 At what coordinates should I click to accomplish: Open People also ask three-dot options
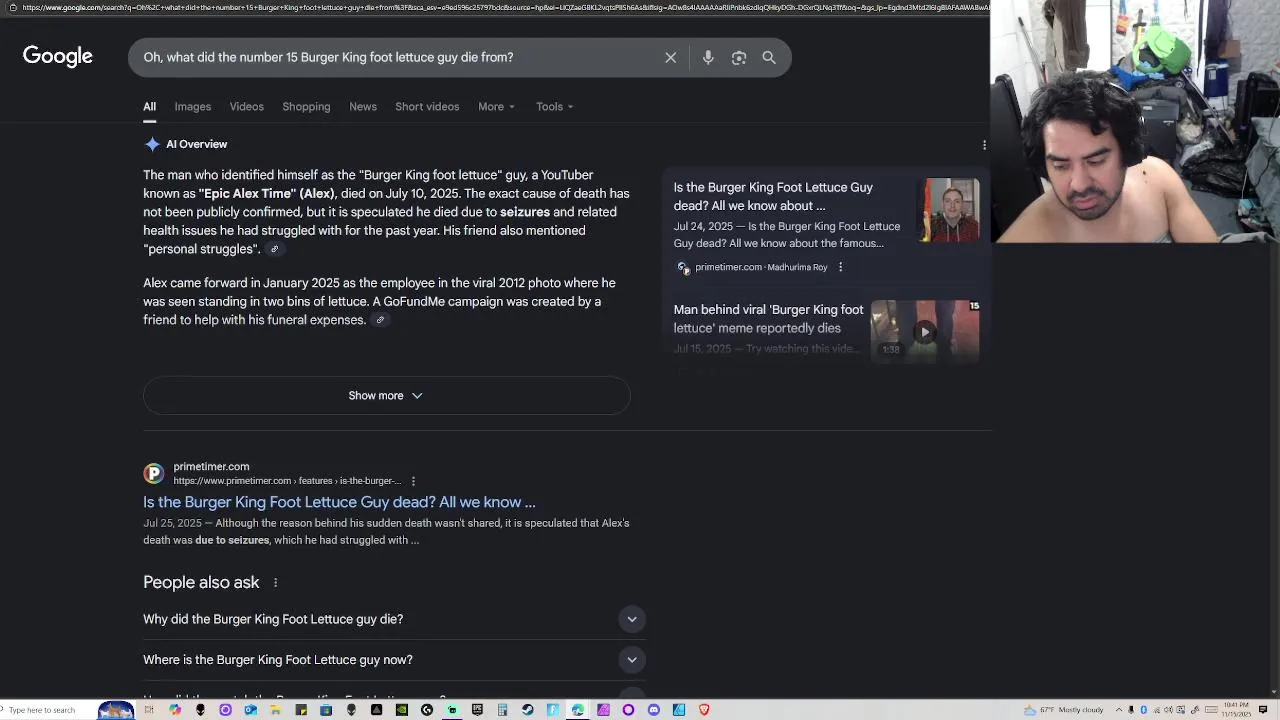tap(275, 583)
